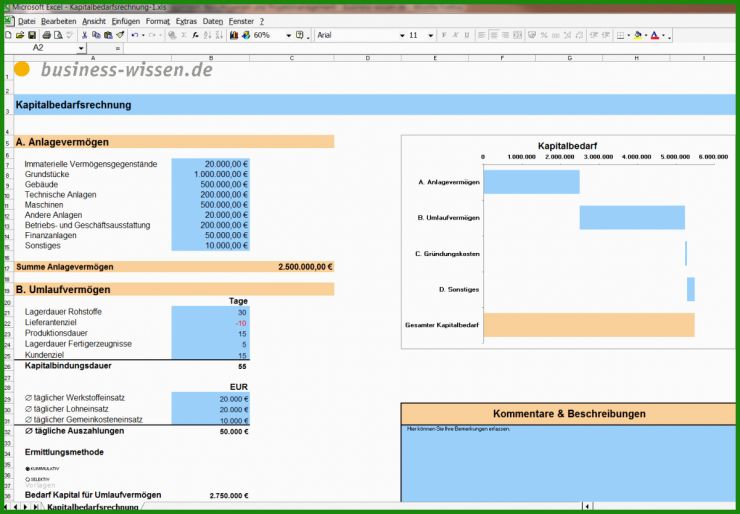The image size is (740, 514).
Task: Click the Kapitalbedarf chart title
Action: click(567, 146)
